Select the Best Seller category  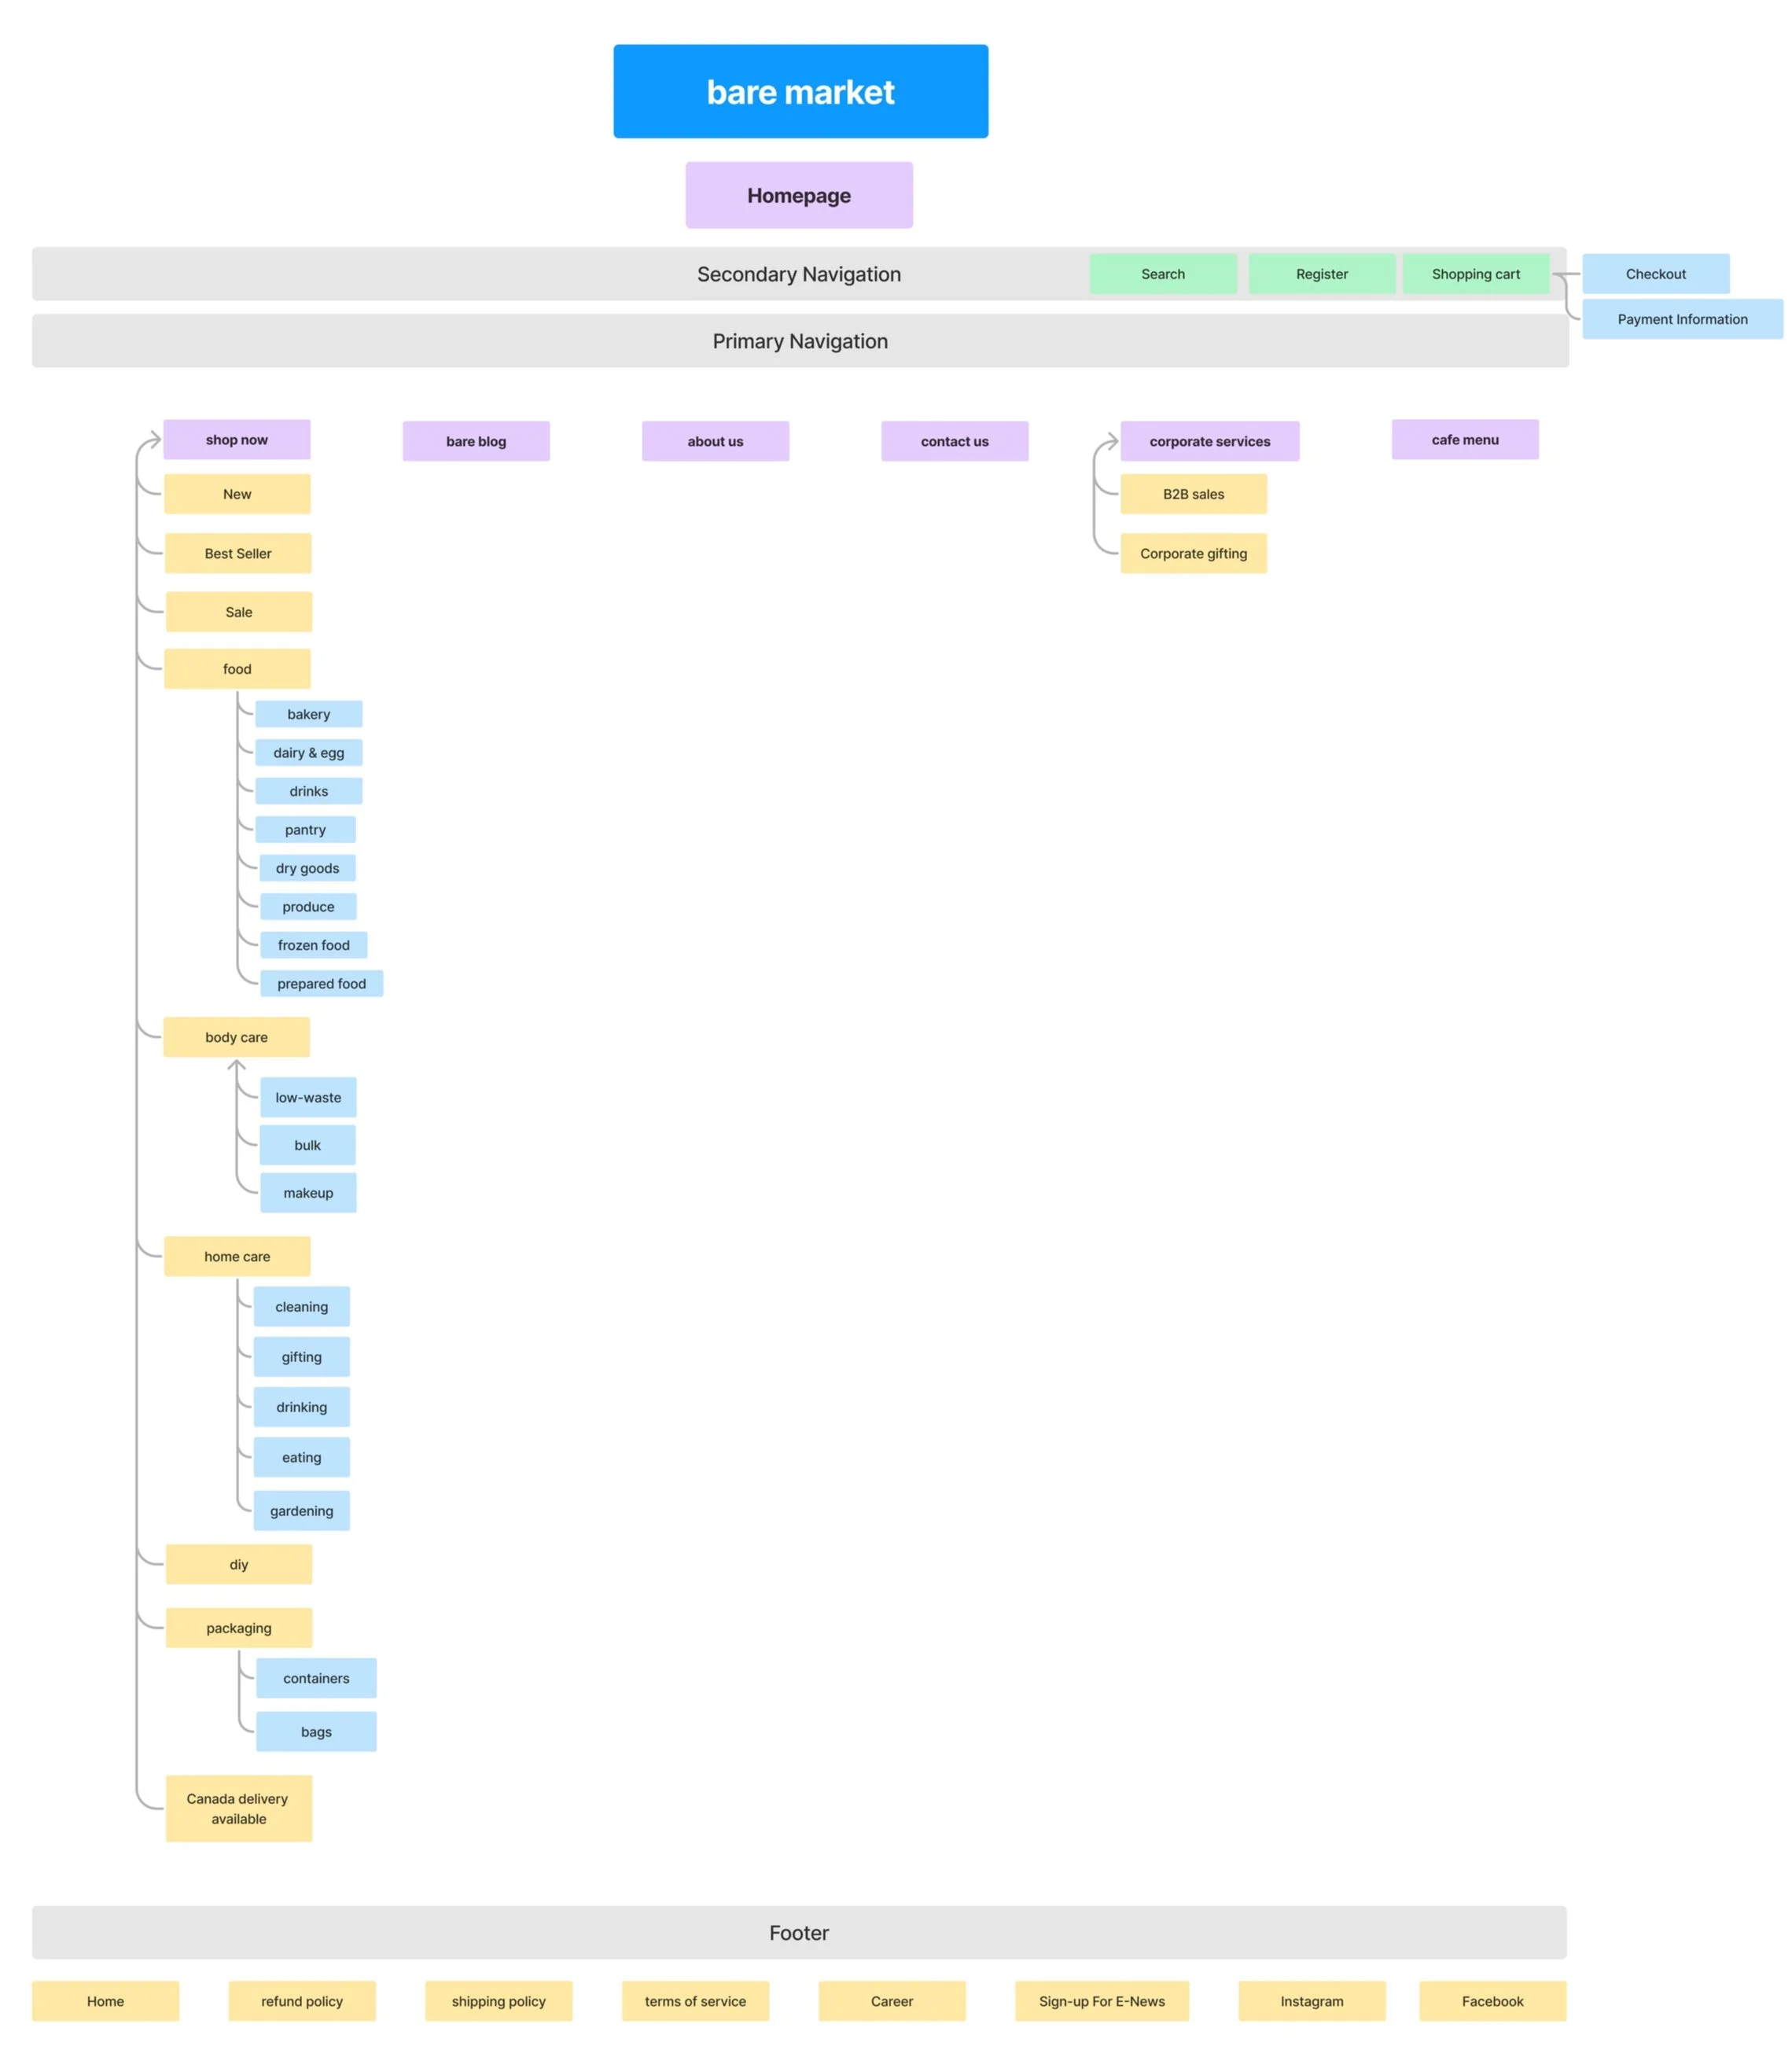click(x=238, y=553)
